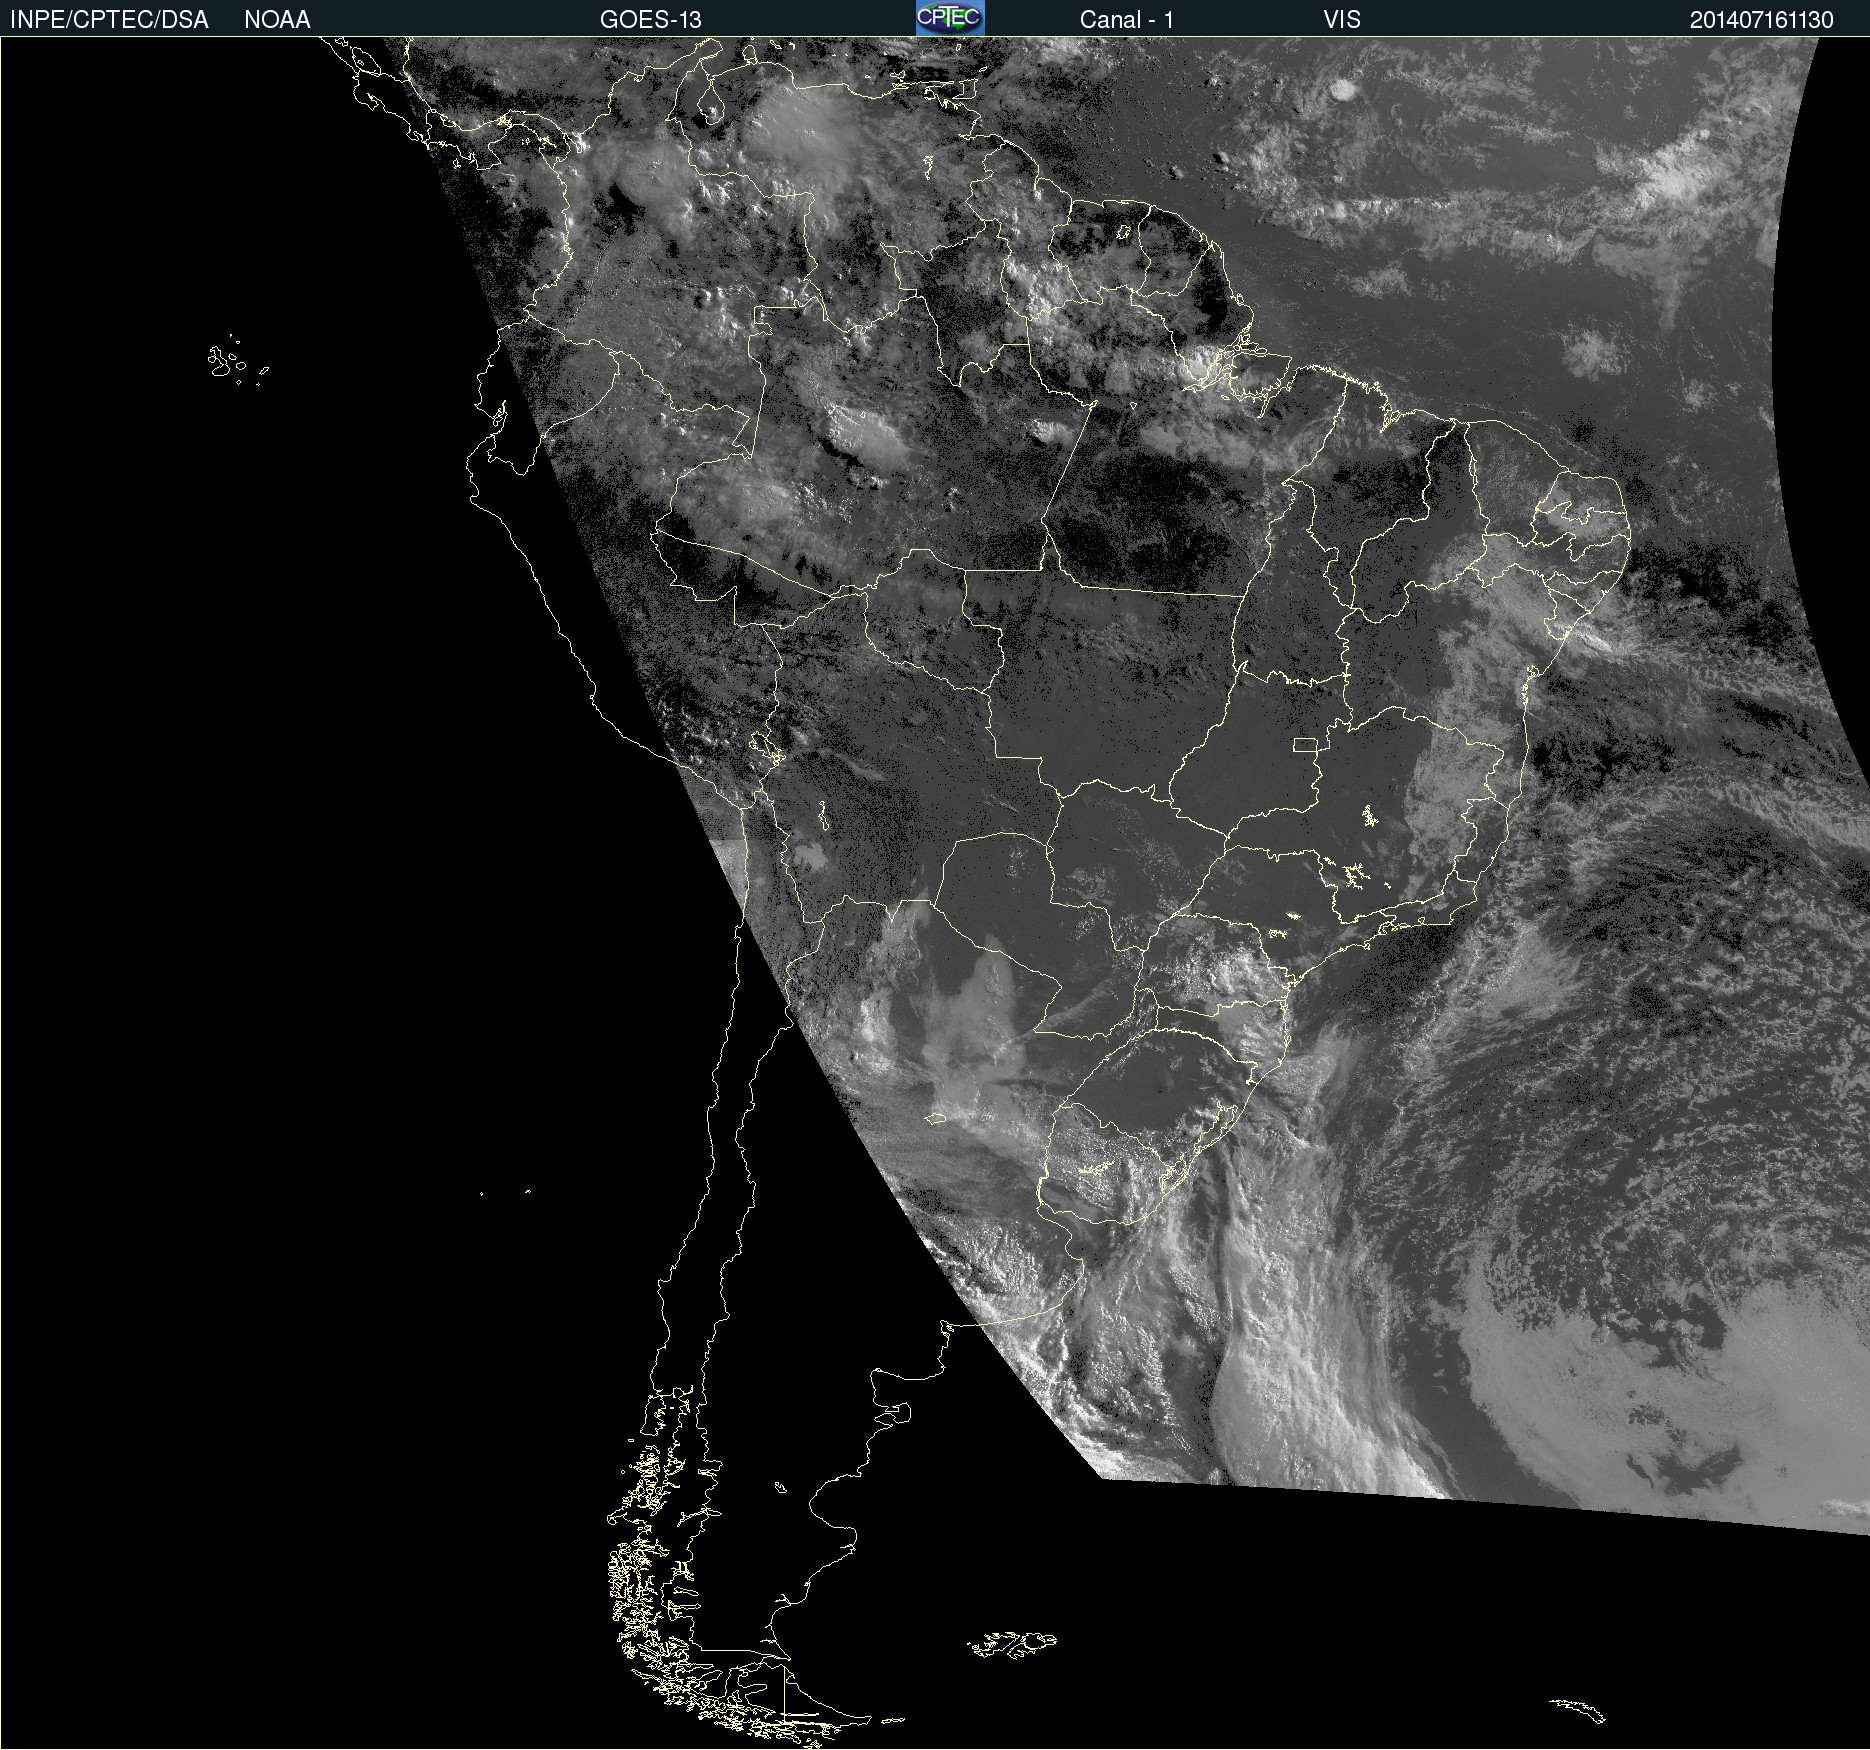Viewport: 1870px width, 1750px height.
Task: Click the Distrito Federal rectangle in Brazil
Action: 1305,744
